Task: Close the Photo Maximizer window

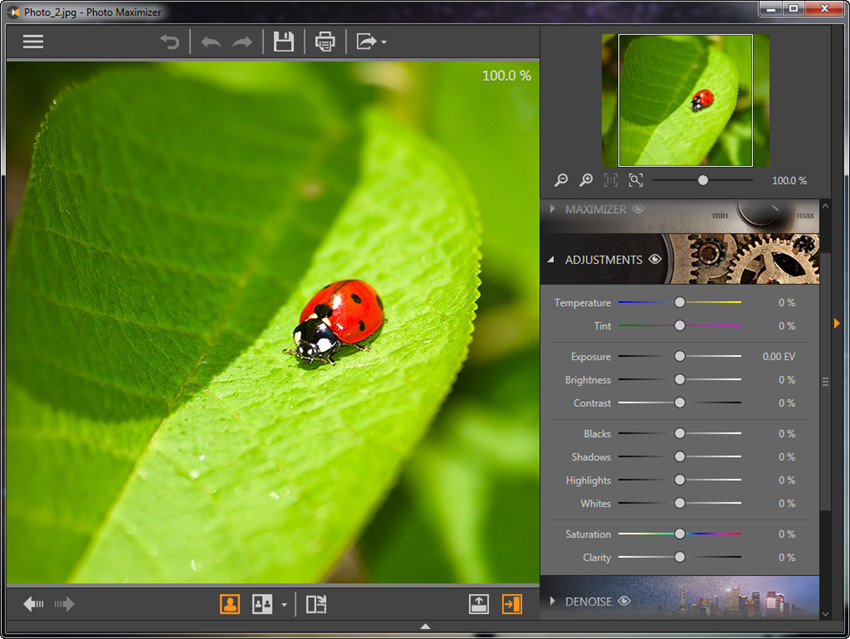Action: tap(824, 9)
